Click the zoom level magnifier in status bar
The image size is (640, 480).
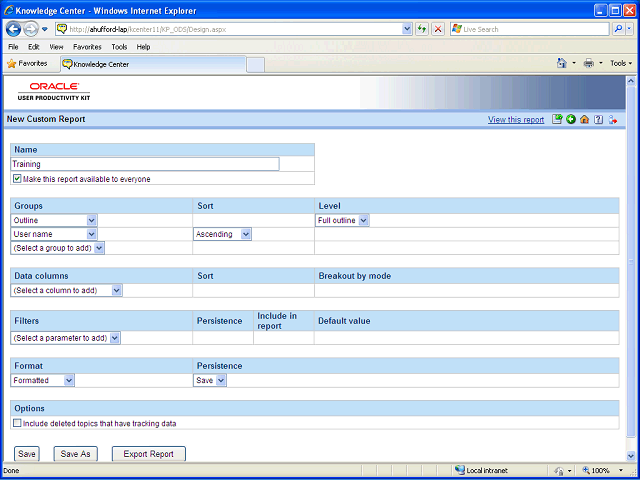point(586,471)
